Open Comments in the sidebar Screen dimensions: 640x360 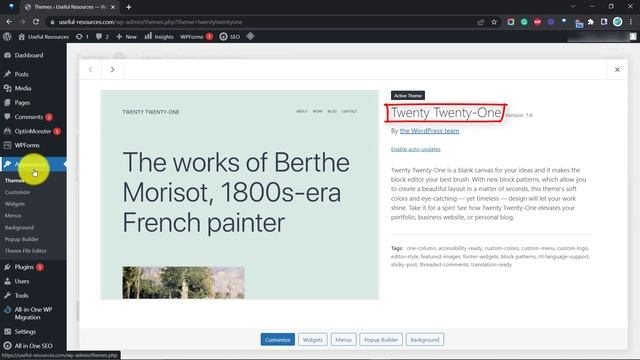click(x=29, y=117)
